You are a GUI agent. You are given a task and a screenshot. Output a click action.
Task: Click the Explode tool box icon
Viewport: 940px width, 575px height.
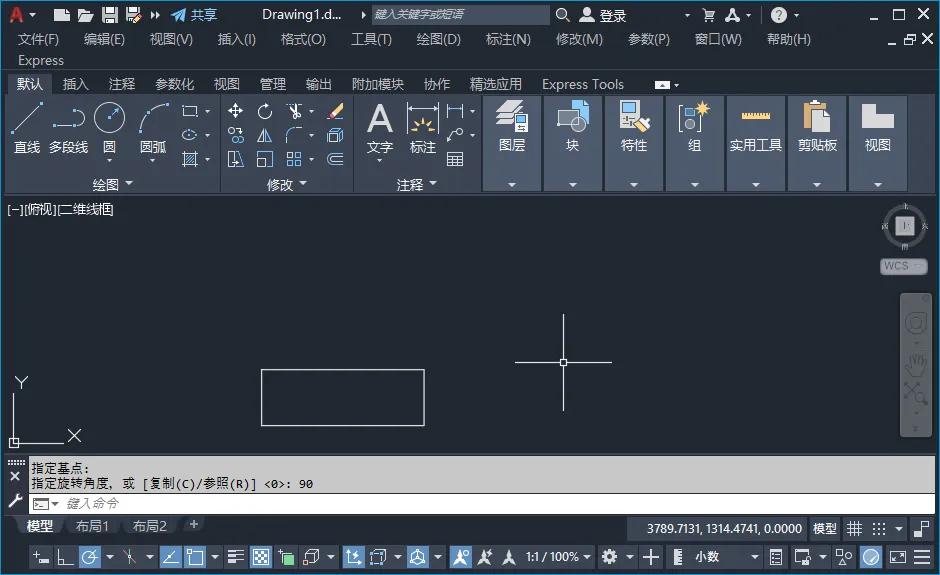[x=336, y=136]
